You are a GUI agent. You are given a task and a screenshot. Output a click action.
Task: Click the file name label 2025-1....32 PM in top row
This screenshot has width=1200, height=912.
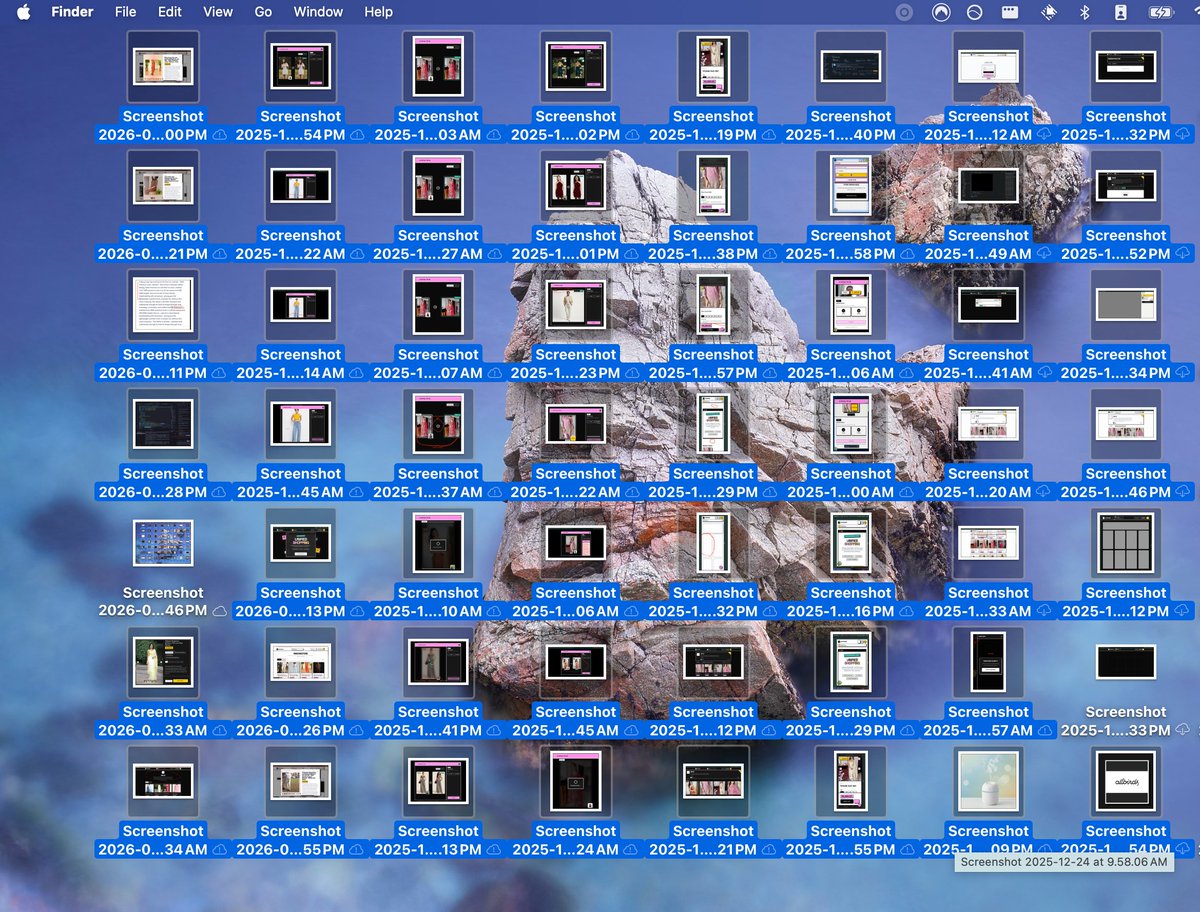click(x=1115, y=134)
